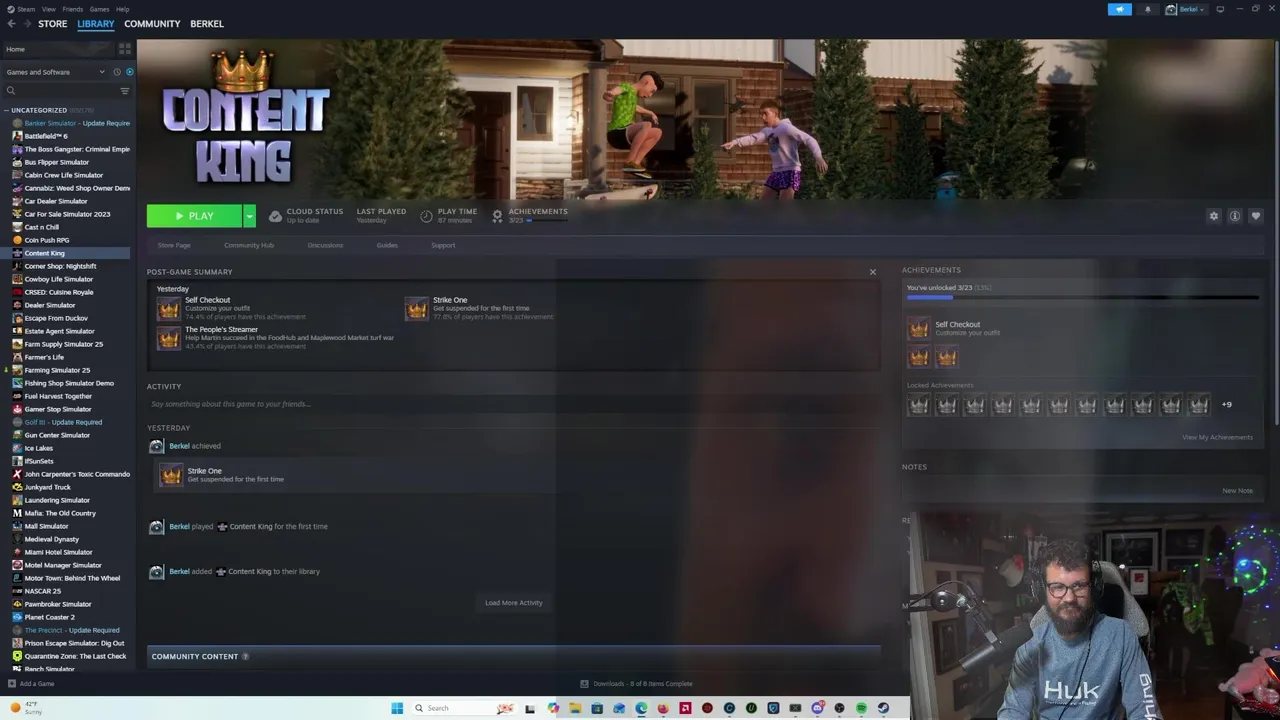Open the announcements megaphone icon
Image resolution: width=1280 pixels, height=720 pixels.
point(1119,9)
